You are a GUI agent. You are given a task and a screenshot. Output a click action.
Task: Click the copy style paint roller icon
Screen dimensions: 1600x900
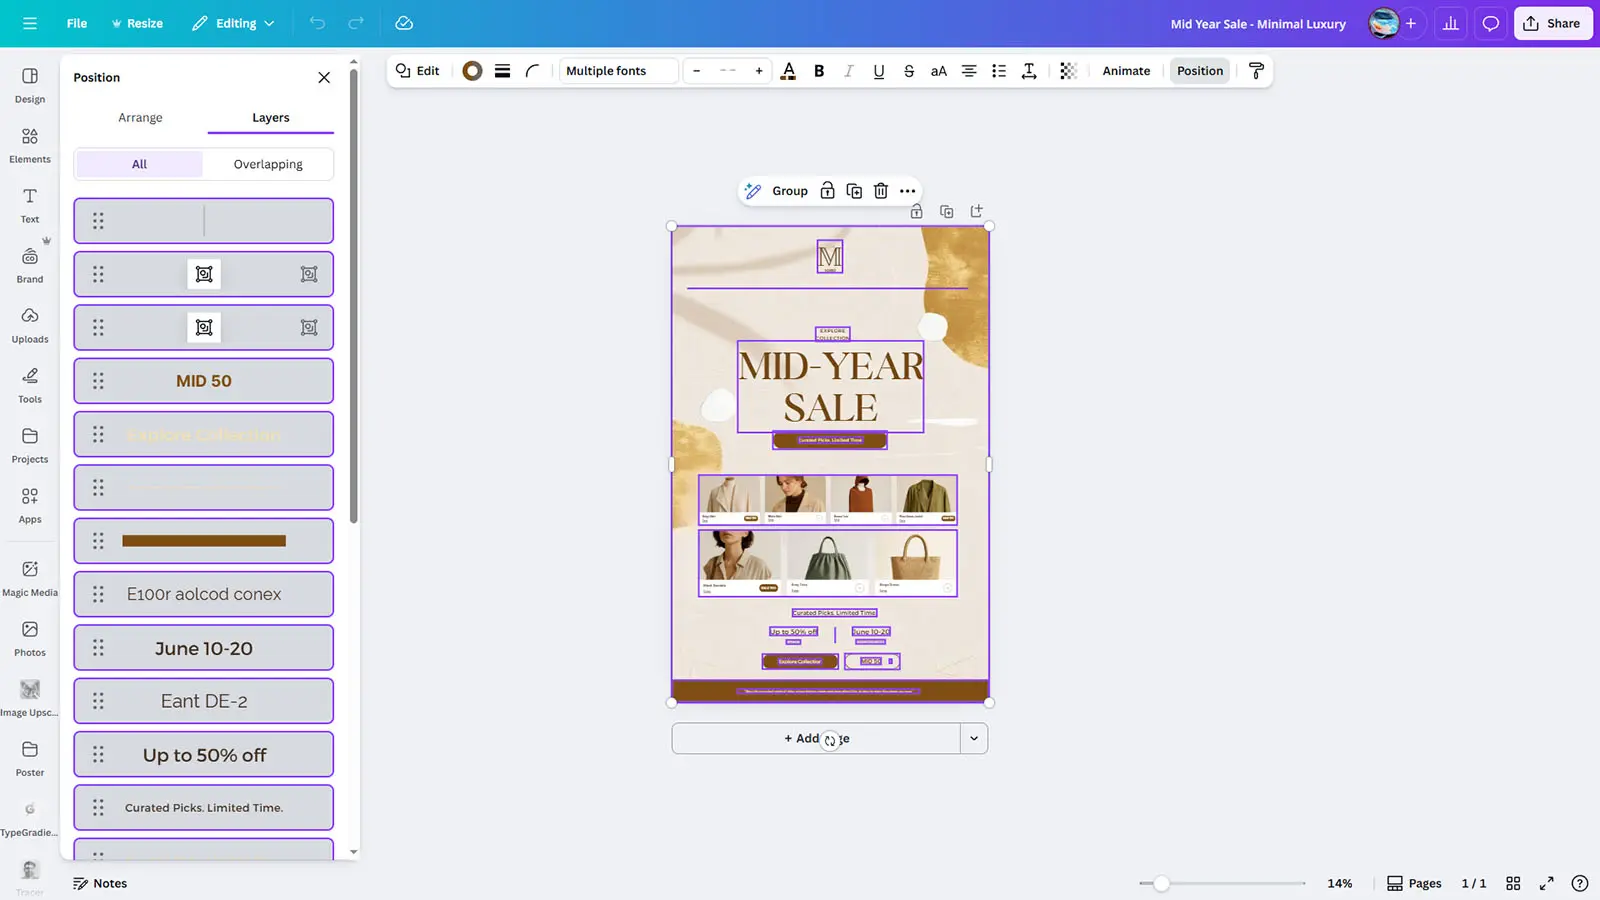pos(1256,71)
